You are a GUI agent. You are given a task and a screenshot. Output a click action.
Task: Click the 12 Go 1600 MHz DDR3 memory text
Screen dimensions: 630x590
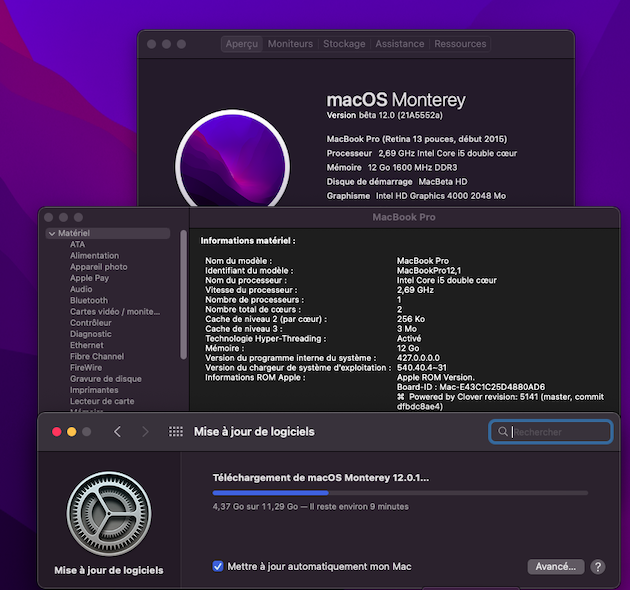413,167
